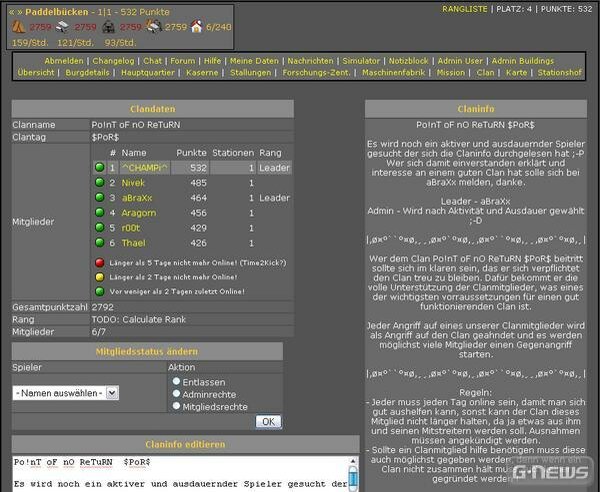600x492 pixels.
Task: Open the RANGLISTE ranking link
Action: pos(465,9)
